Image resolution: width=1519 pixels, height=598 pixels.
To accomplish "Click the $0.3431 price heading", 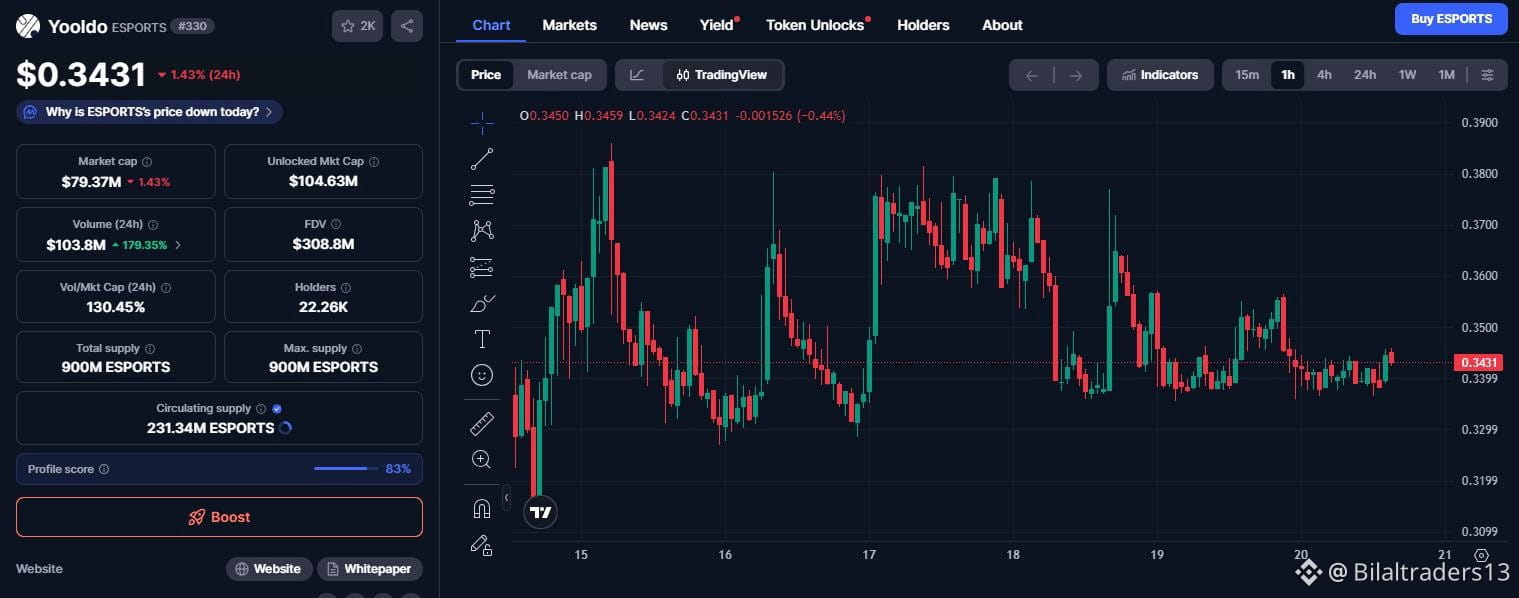I will pyautogui.click(x=81, y=75).
